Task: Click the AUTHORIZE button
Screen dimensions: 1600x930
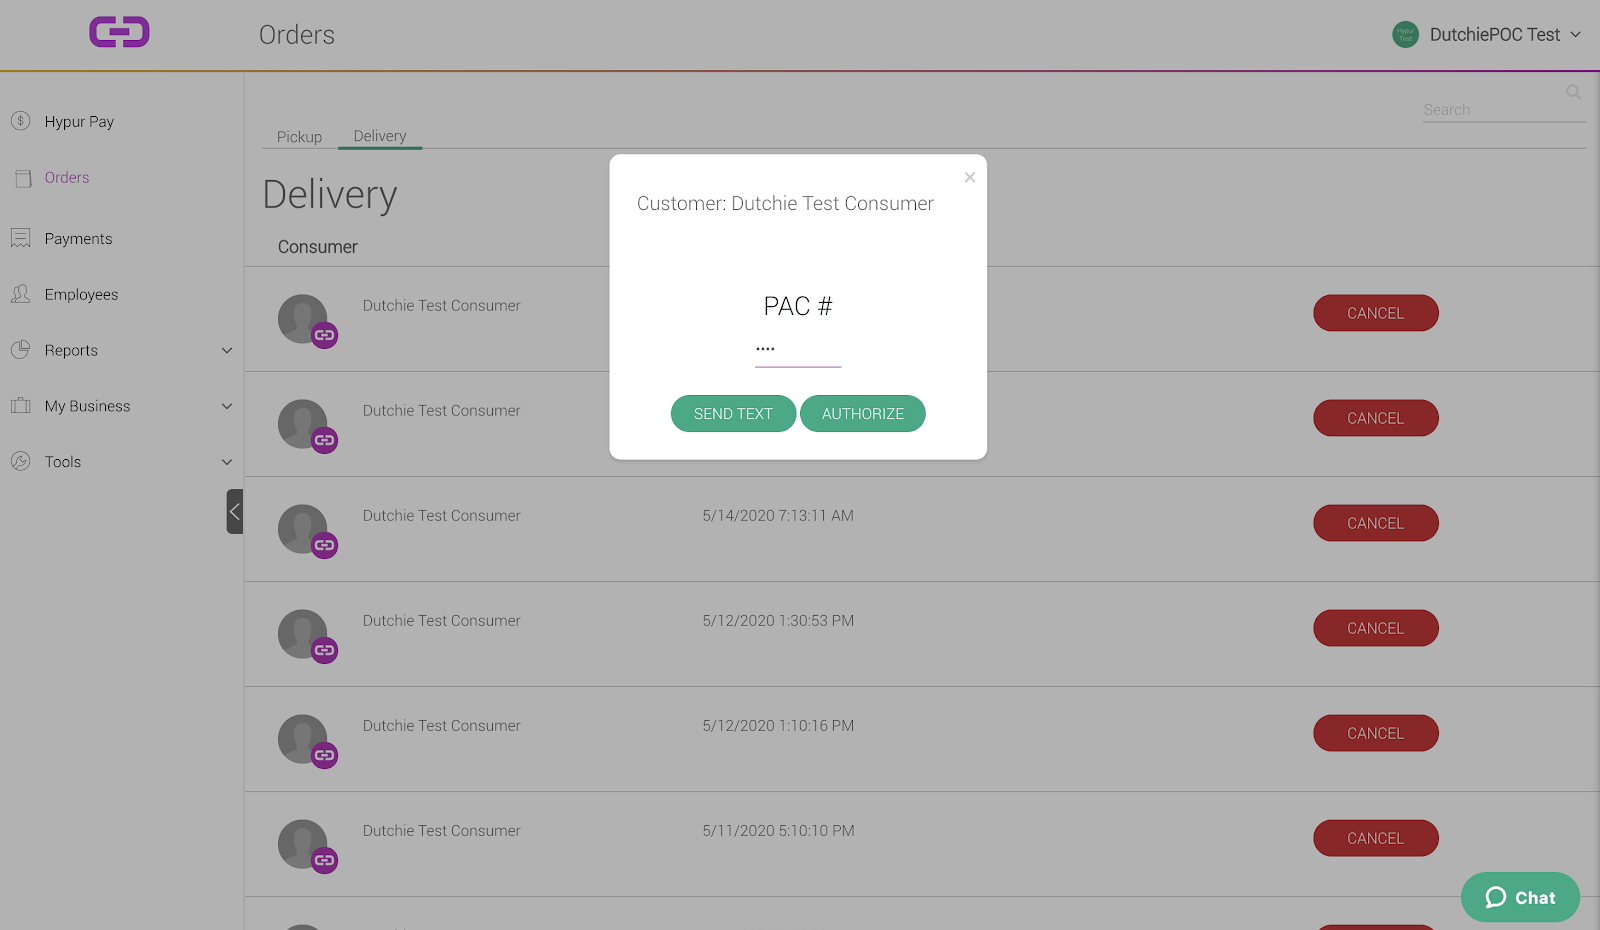Action: (863, 414)
